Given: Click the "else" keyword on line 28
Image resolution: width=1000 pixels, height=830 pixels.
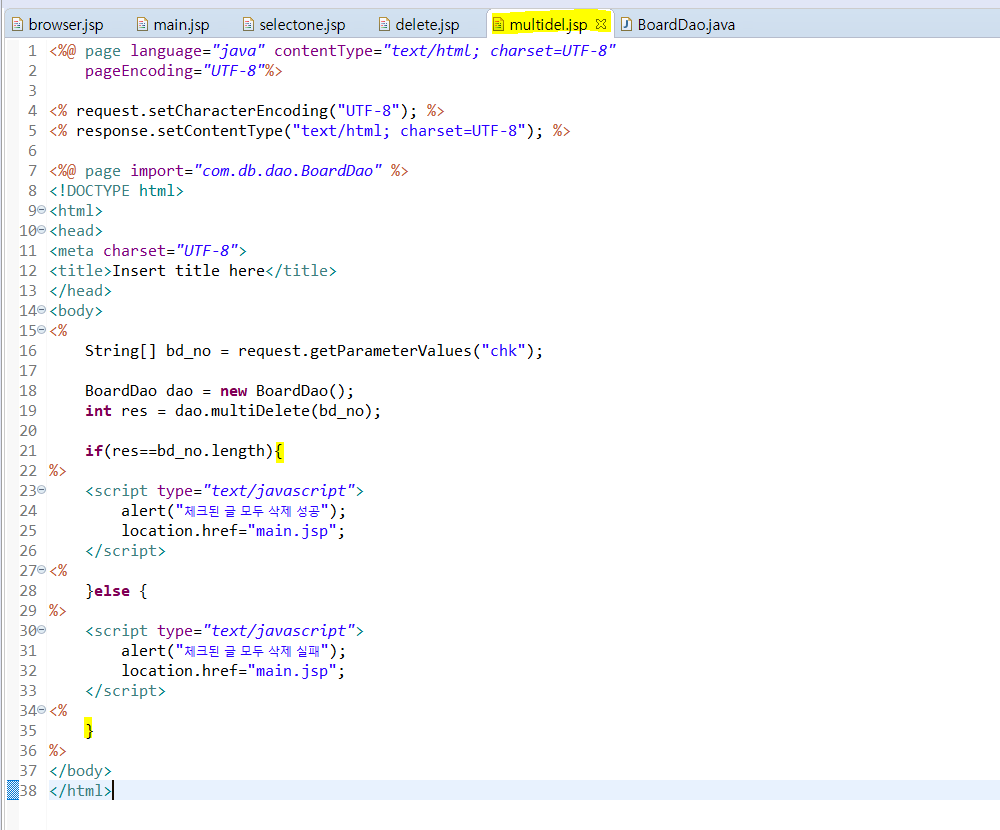Looking at the screenshot, I should coord(112,591).
